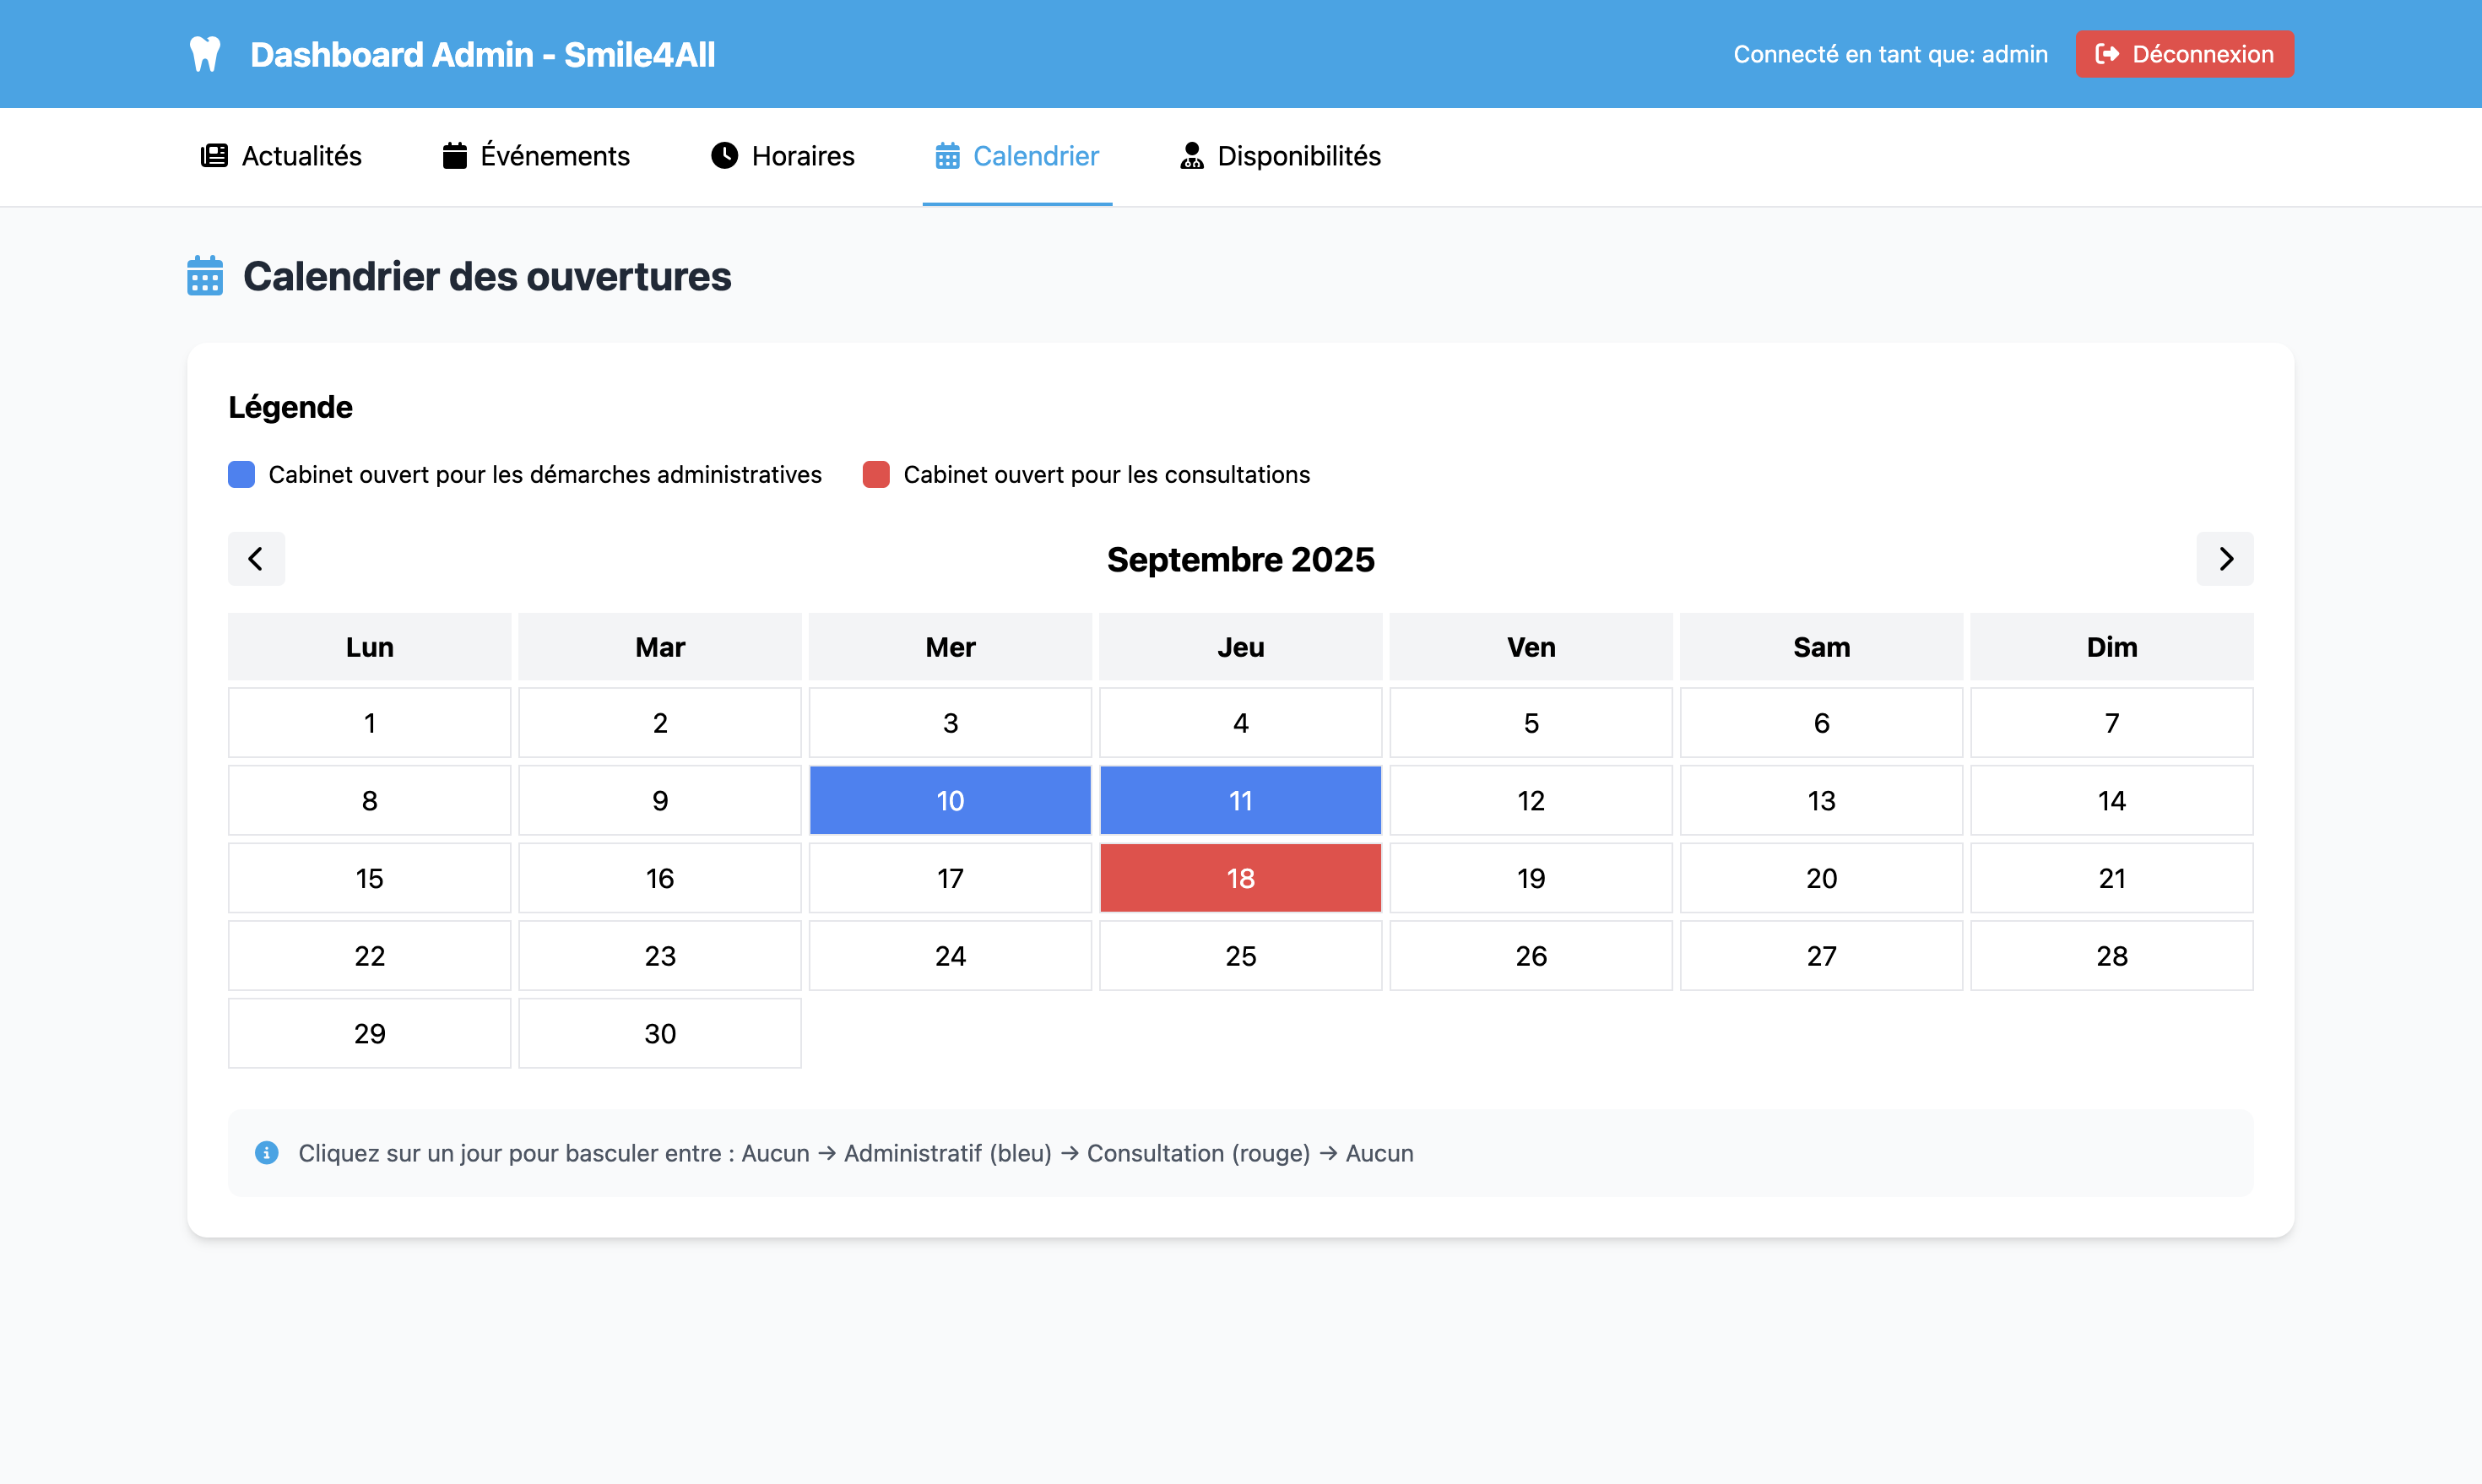Click the blue administrative legend swatch
2482x1484 pixels.
[x=241, y=474]
